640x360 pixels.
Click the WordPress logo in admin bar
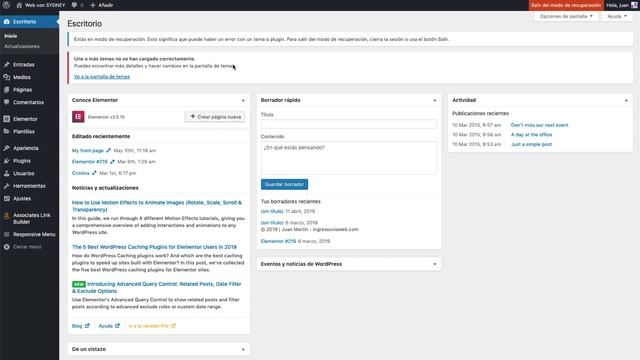pyautogui.click(x=6, y=5)
